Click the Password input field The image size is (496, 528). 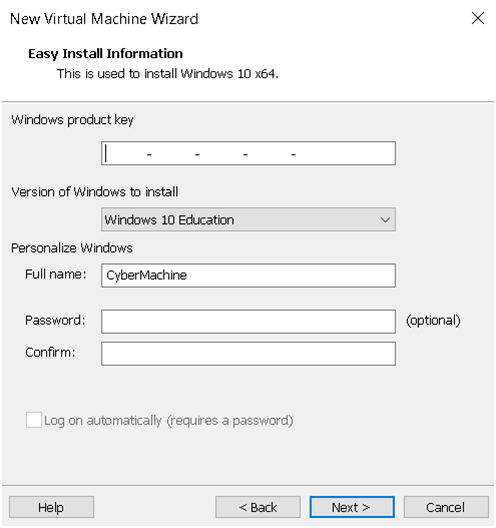coord(248,322)
